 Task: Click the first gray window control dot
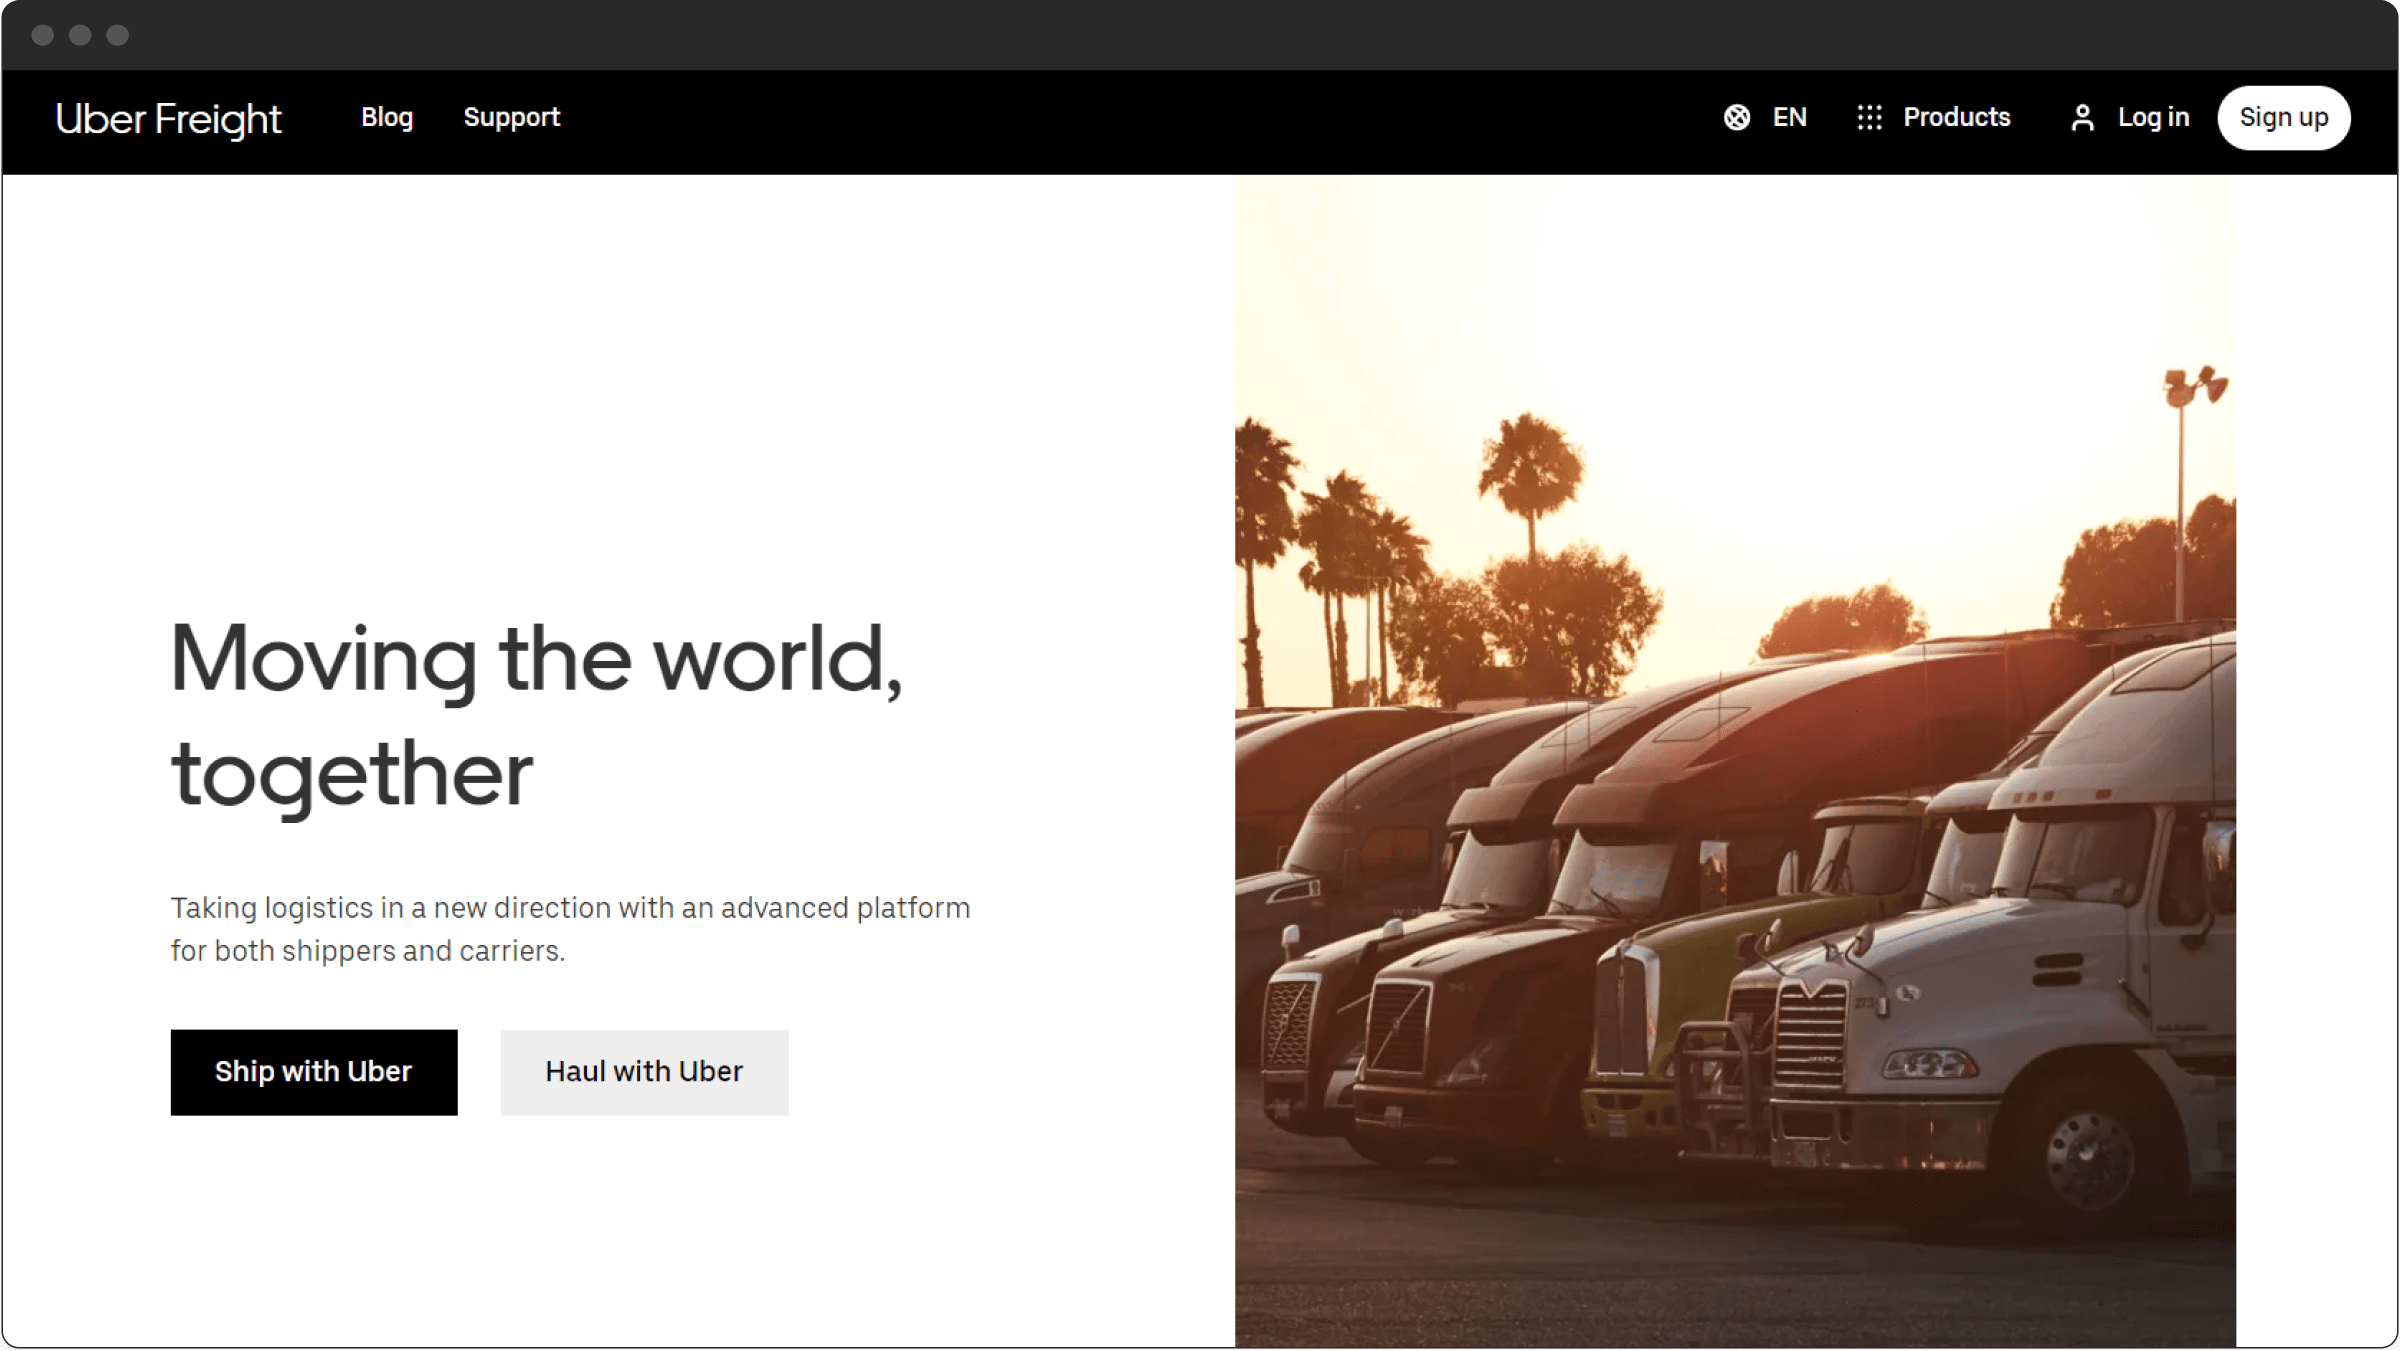point(43,36)
